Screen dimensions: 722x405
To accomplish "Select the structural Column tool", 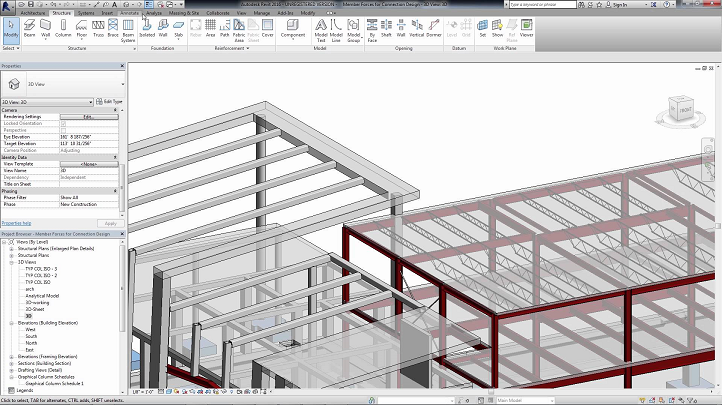I will 63,29.
